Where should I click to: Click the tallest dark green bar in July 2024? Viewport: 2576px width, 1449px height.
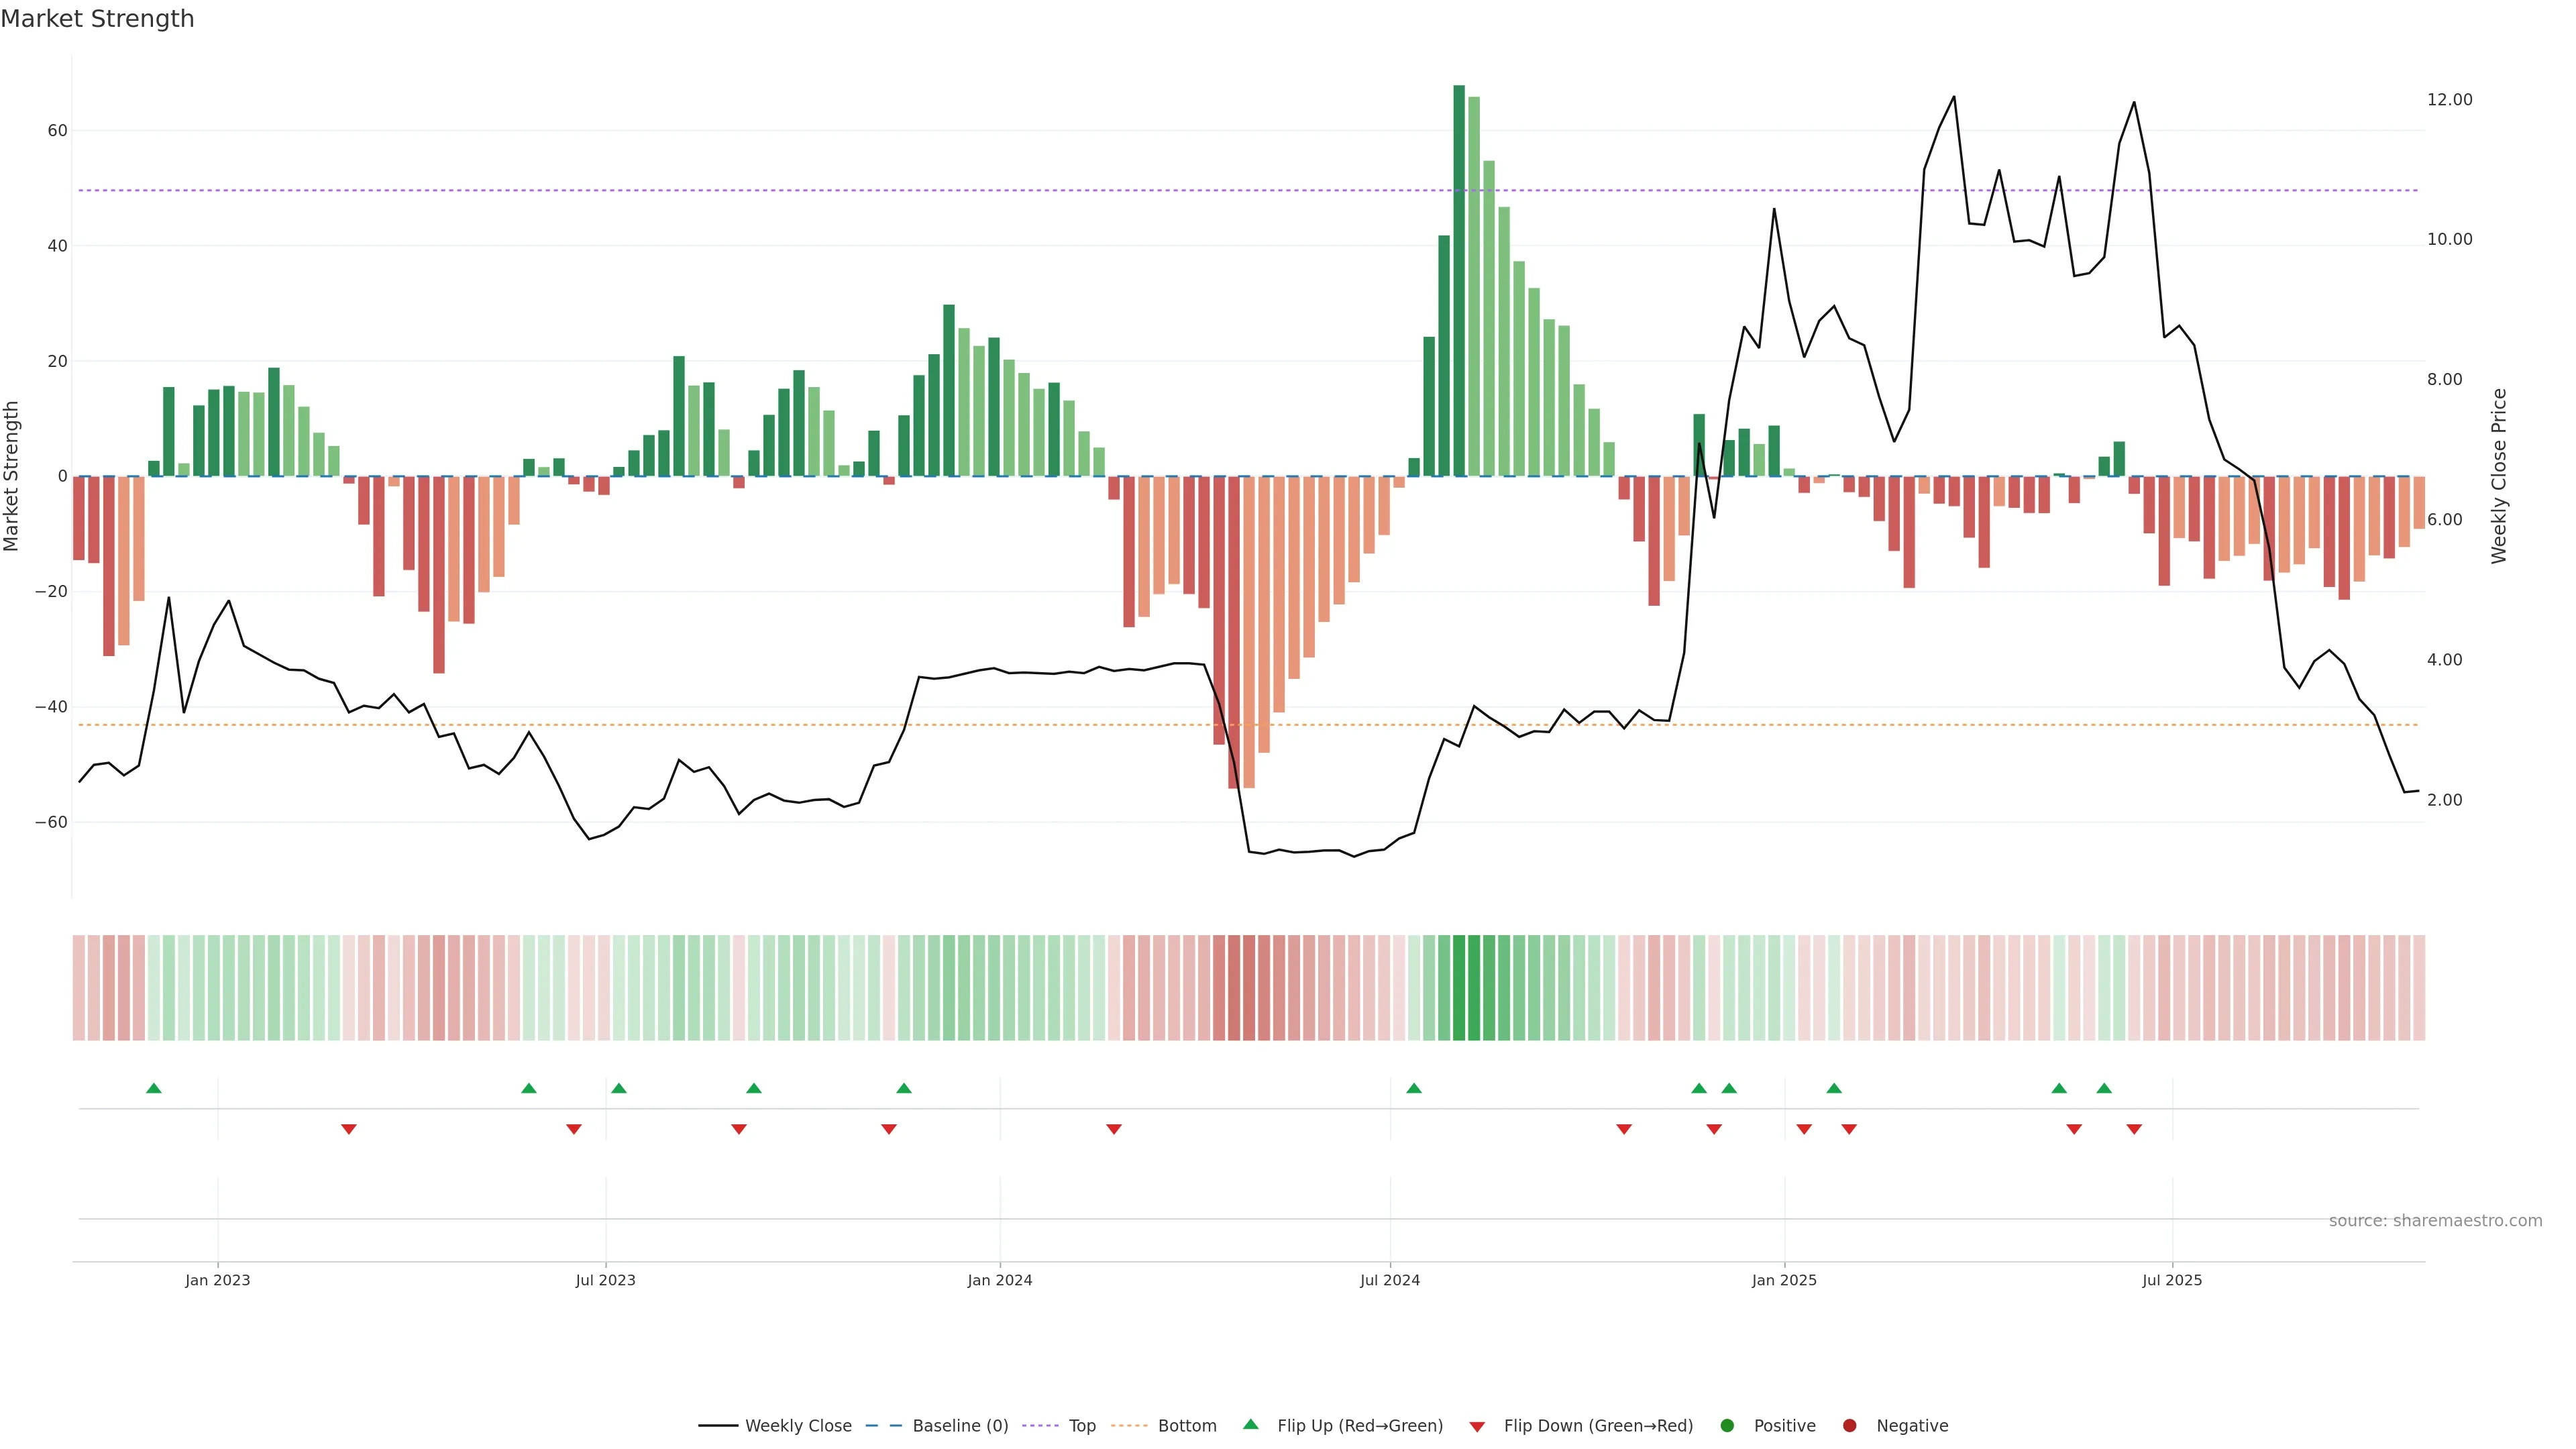pyautogui.click(x=1459, y=280)
